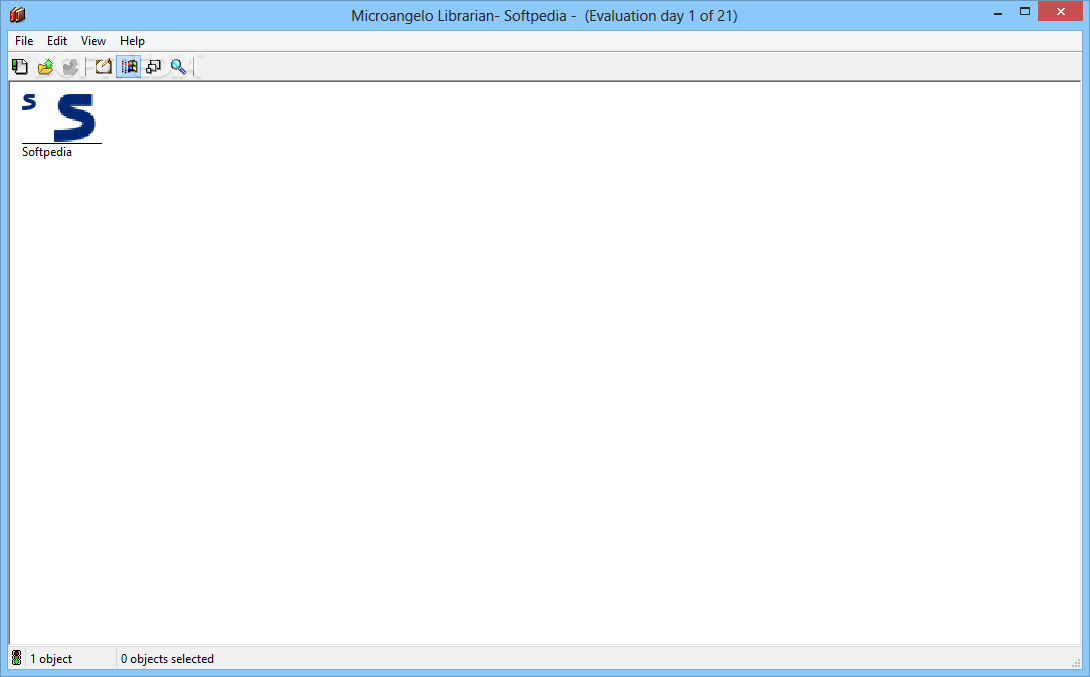The image size is (1090, 677).
Task: Click the magnifying glass search icon
Action: [179, 67]
